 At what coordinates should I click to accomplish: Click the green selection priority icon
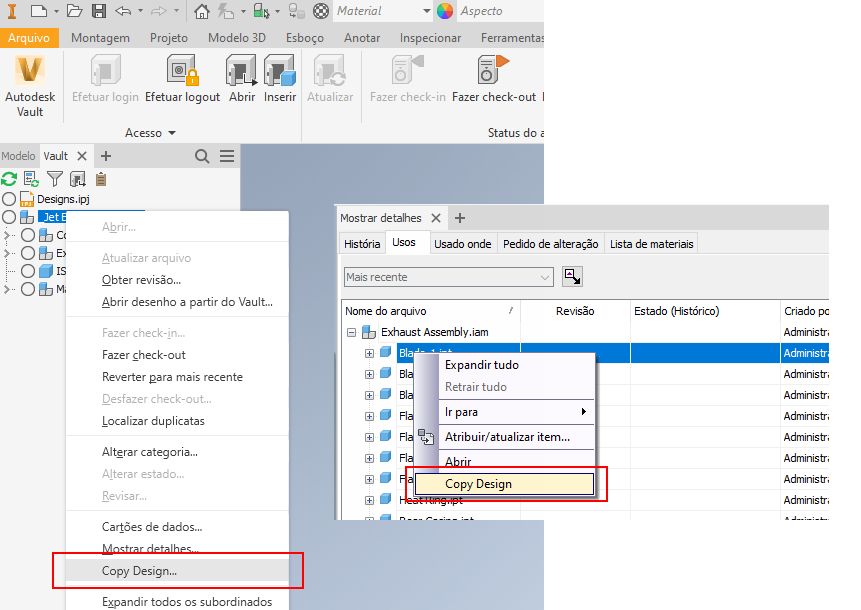click(261, 11)
